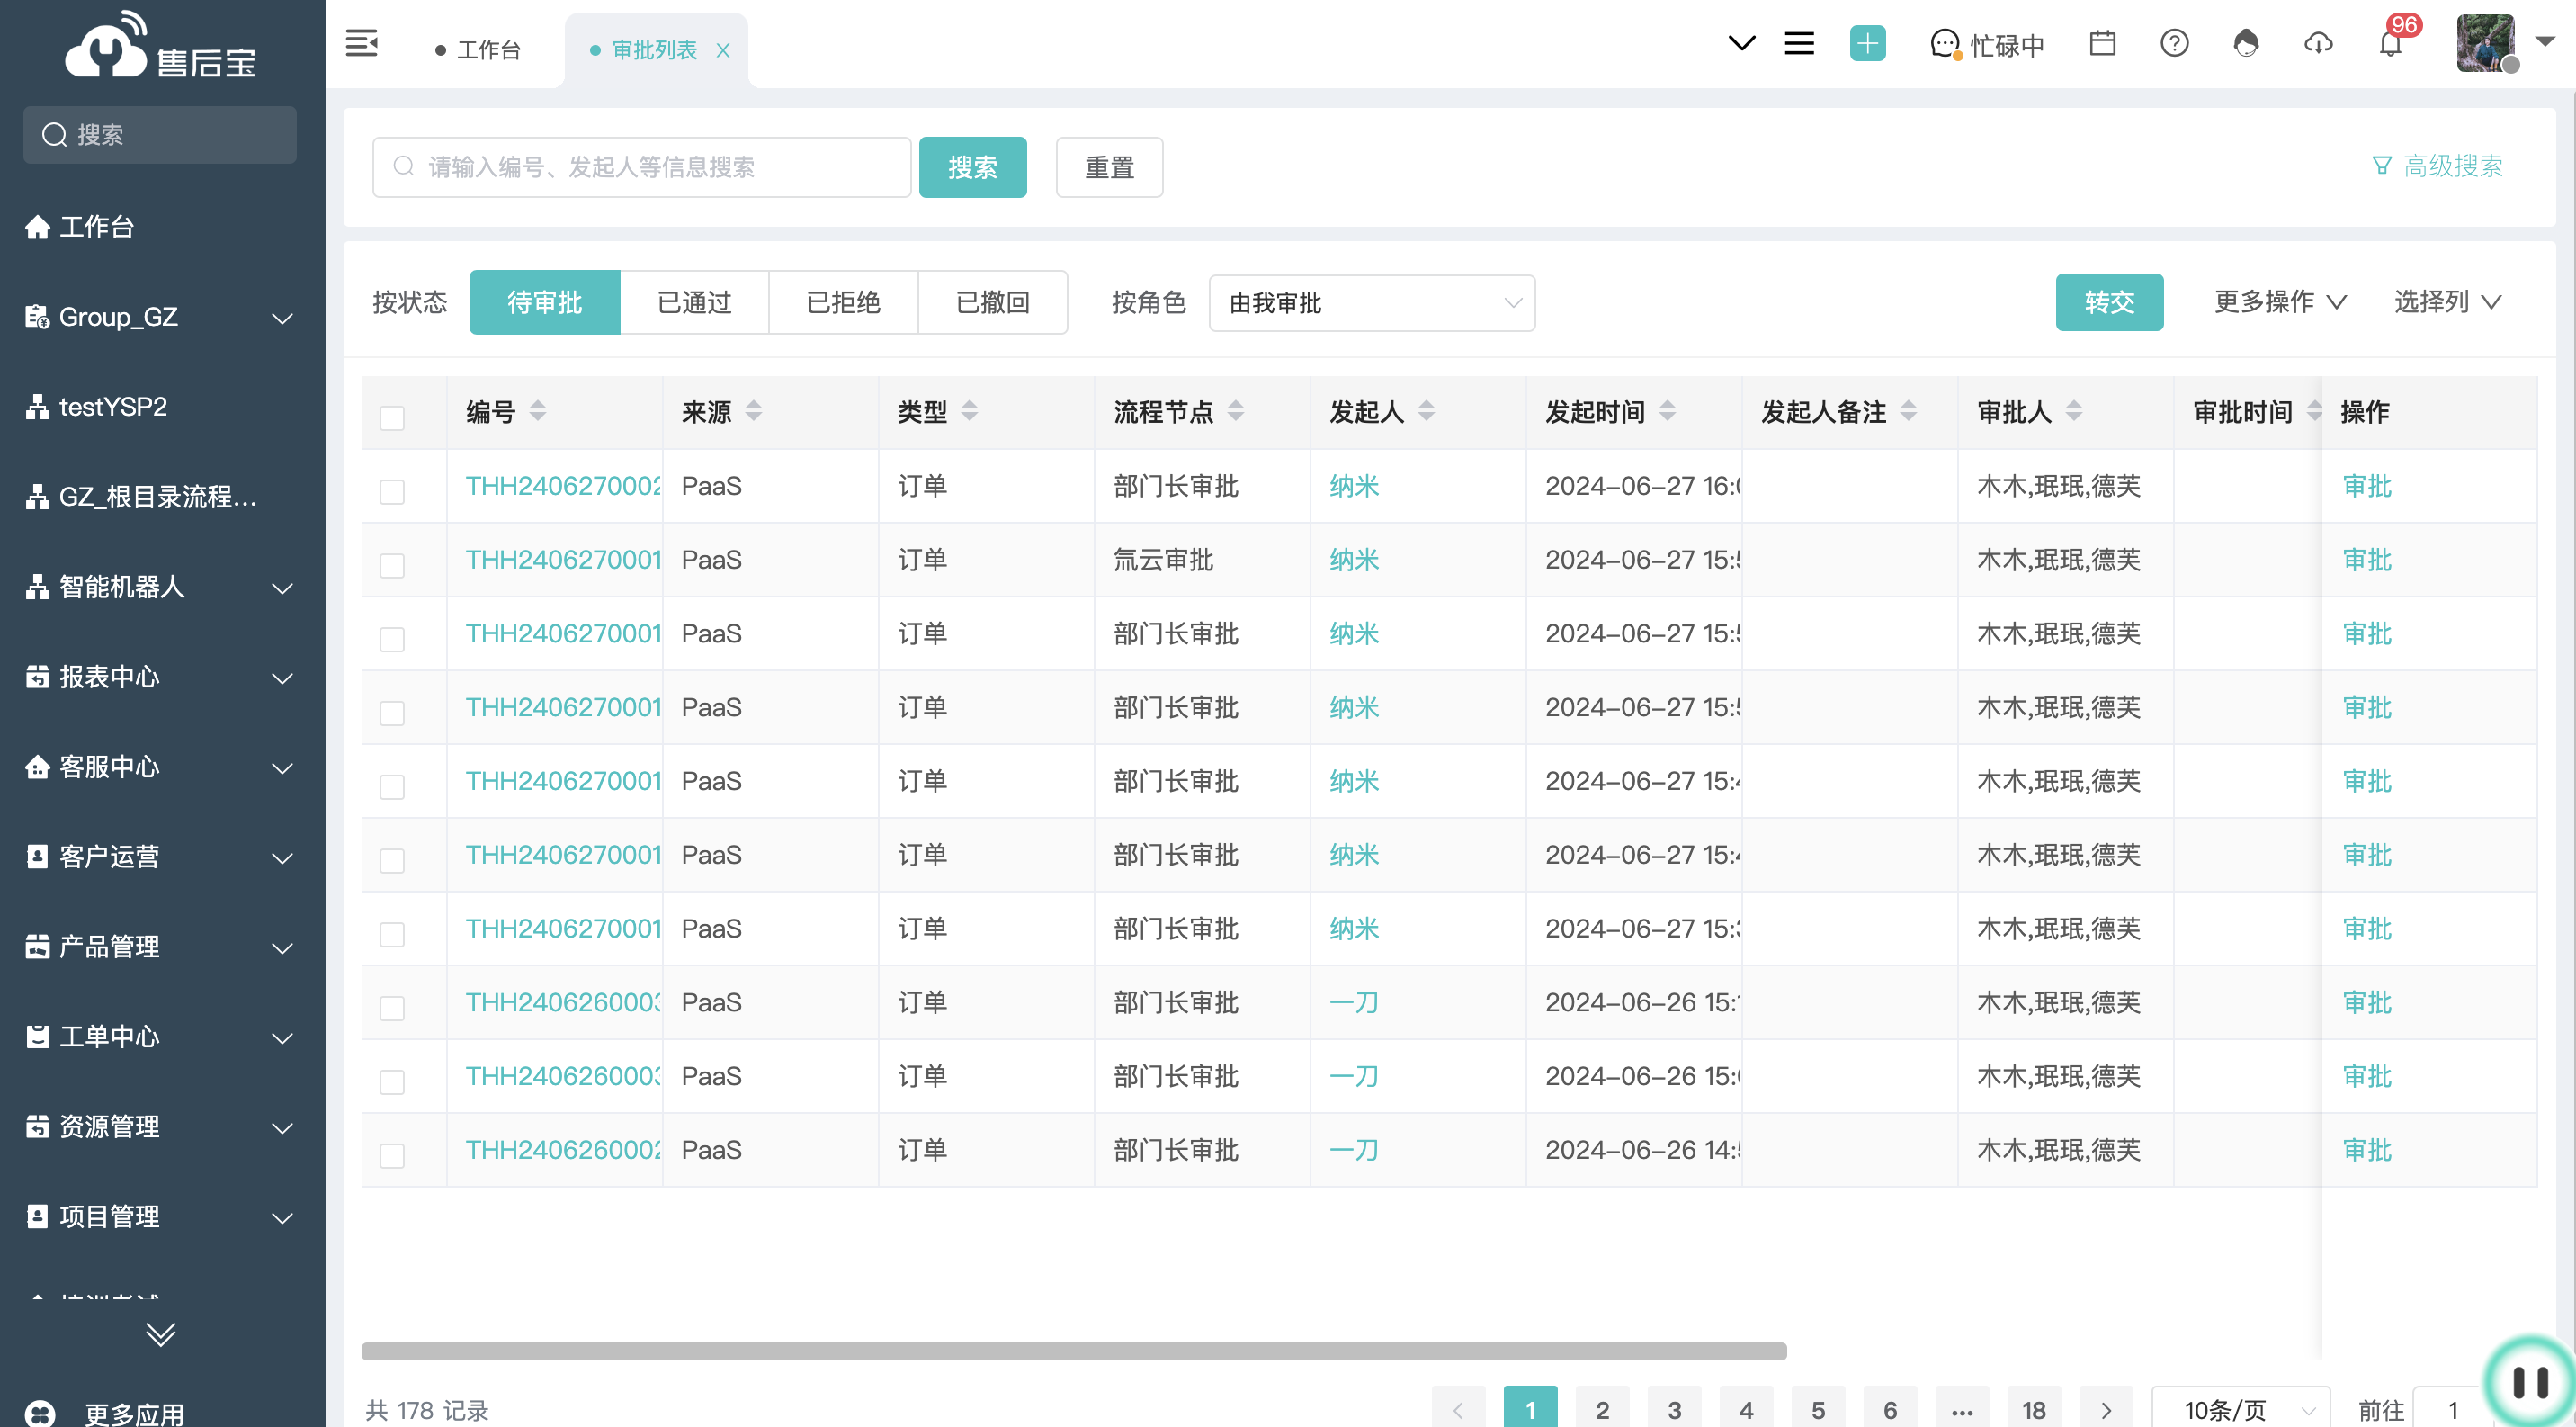Image resolution: width=2576 pixels, height=1427 pixels.
Task: Open the 由我审批 role dropdown
Action: (1371, 302)
